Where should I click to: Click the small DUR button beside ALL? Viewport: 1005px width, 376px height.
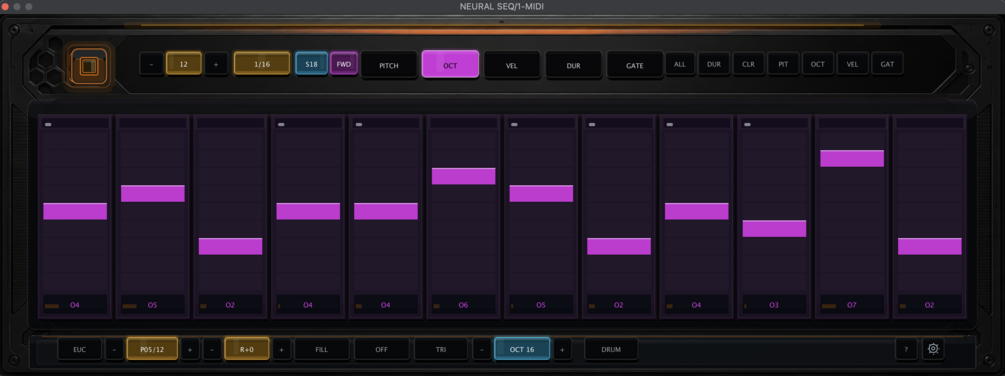point(714,64)
